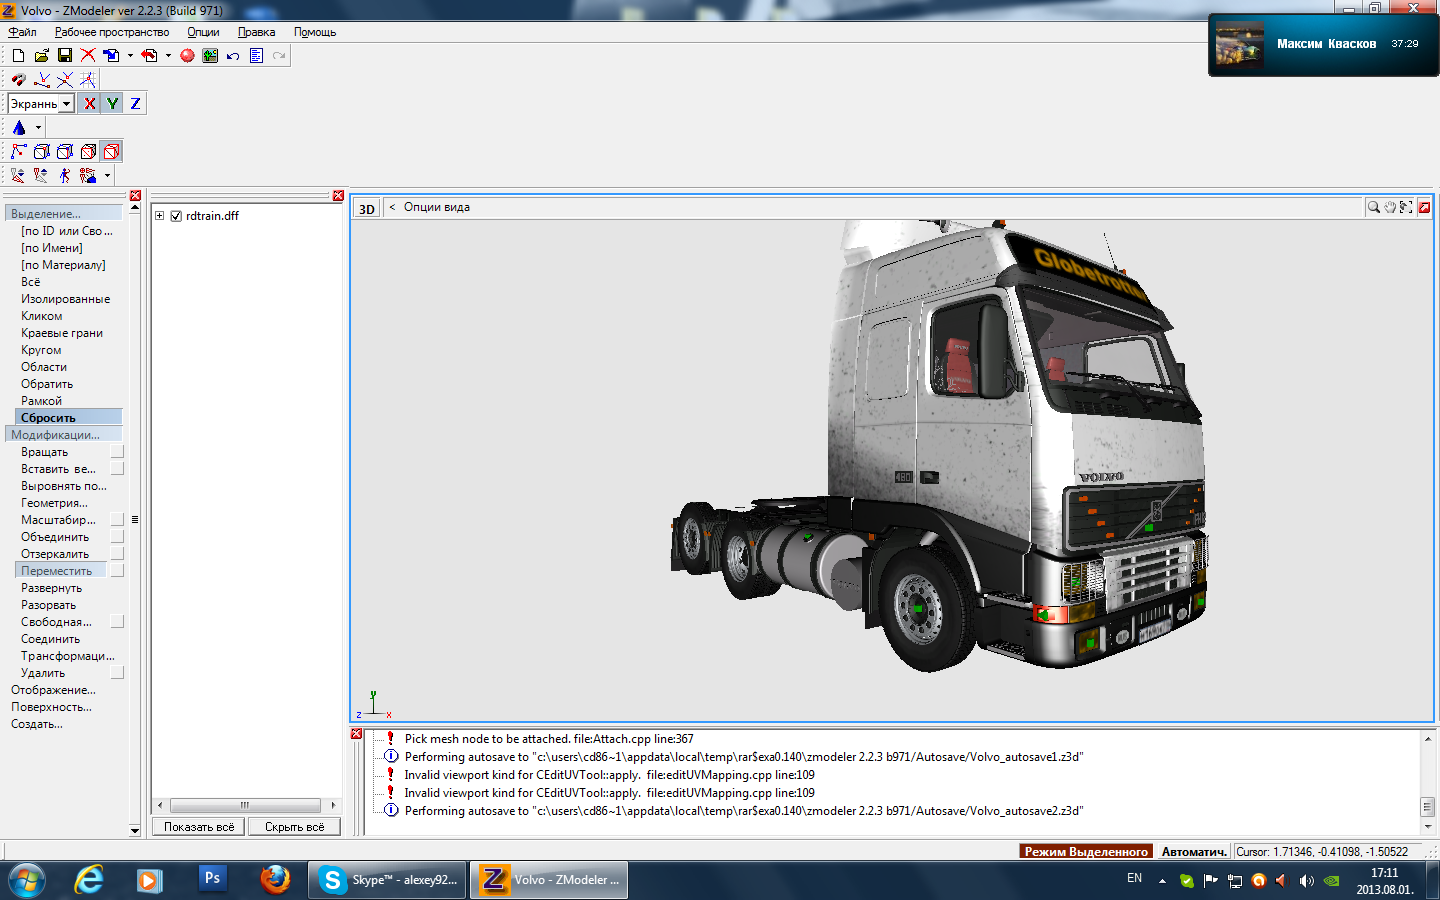This screenshot has width=1440, height=900.
Task: Click the red X close-file toolbar icon
Action: (x=88, y=56)
